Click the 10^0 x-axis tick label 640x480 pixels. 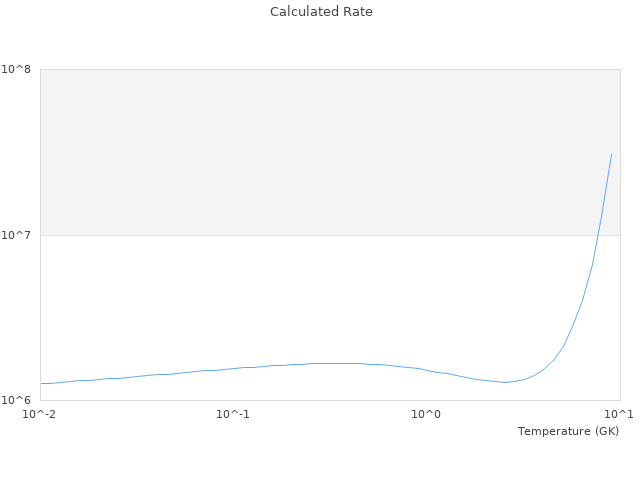427,414
